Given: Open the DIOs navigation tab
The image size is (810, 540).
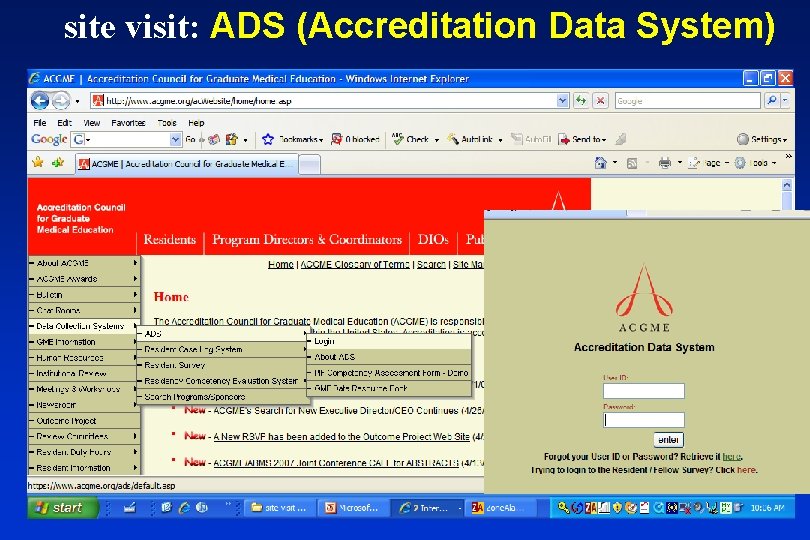Looking at the screenshot, I should pos(433,240).
